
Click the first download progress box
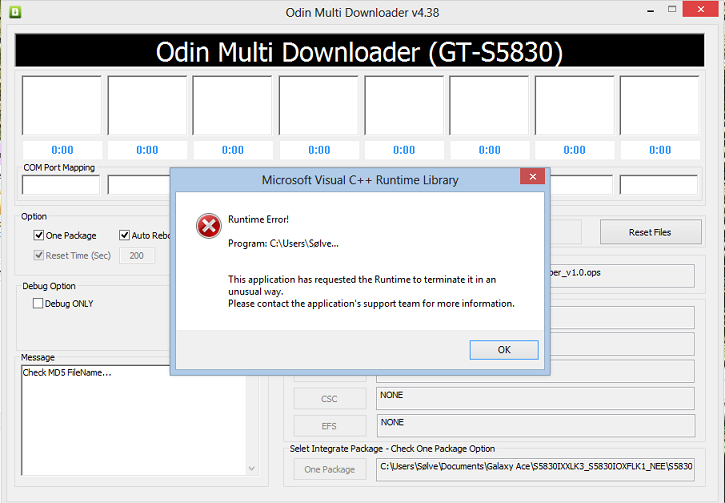pyautogui.click(x=61, y=105)
